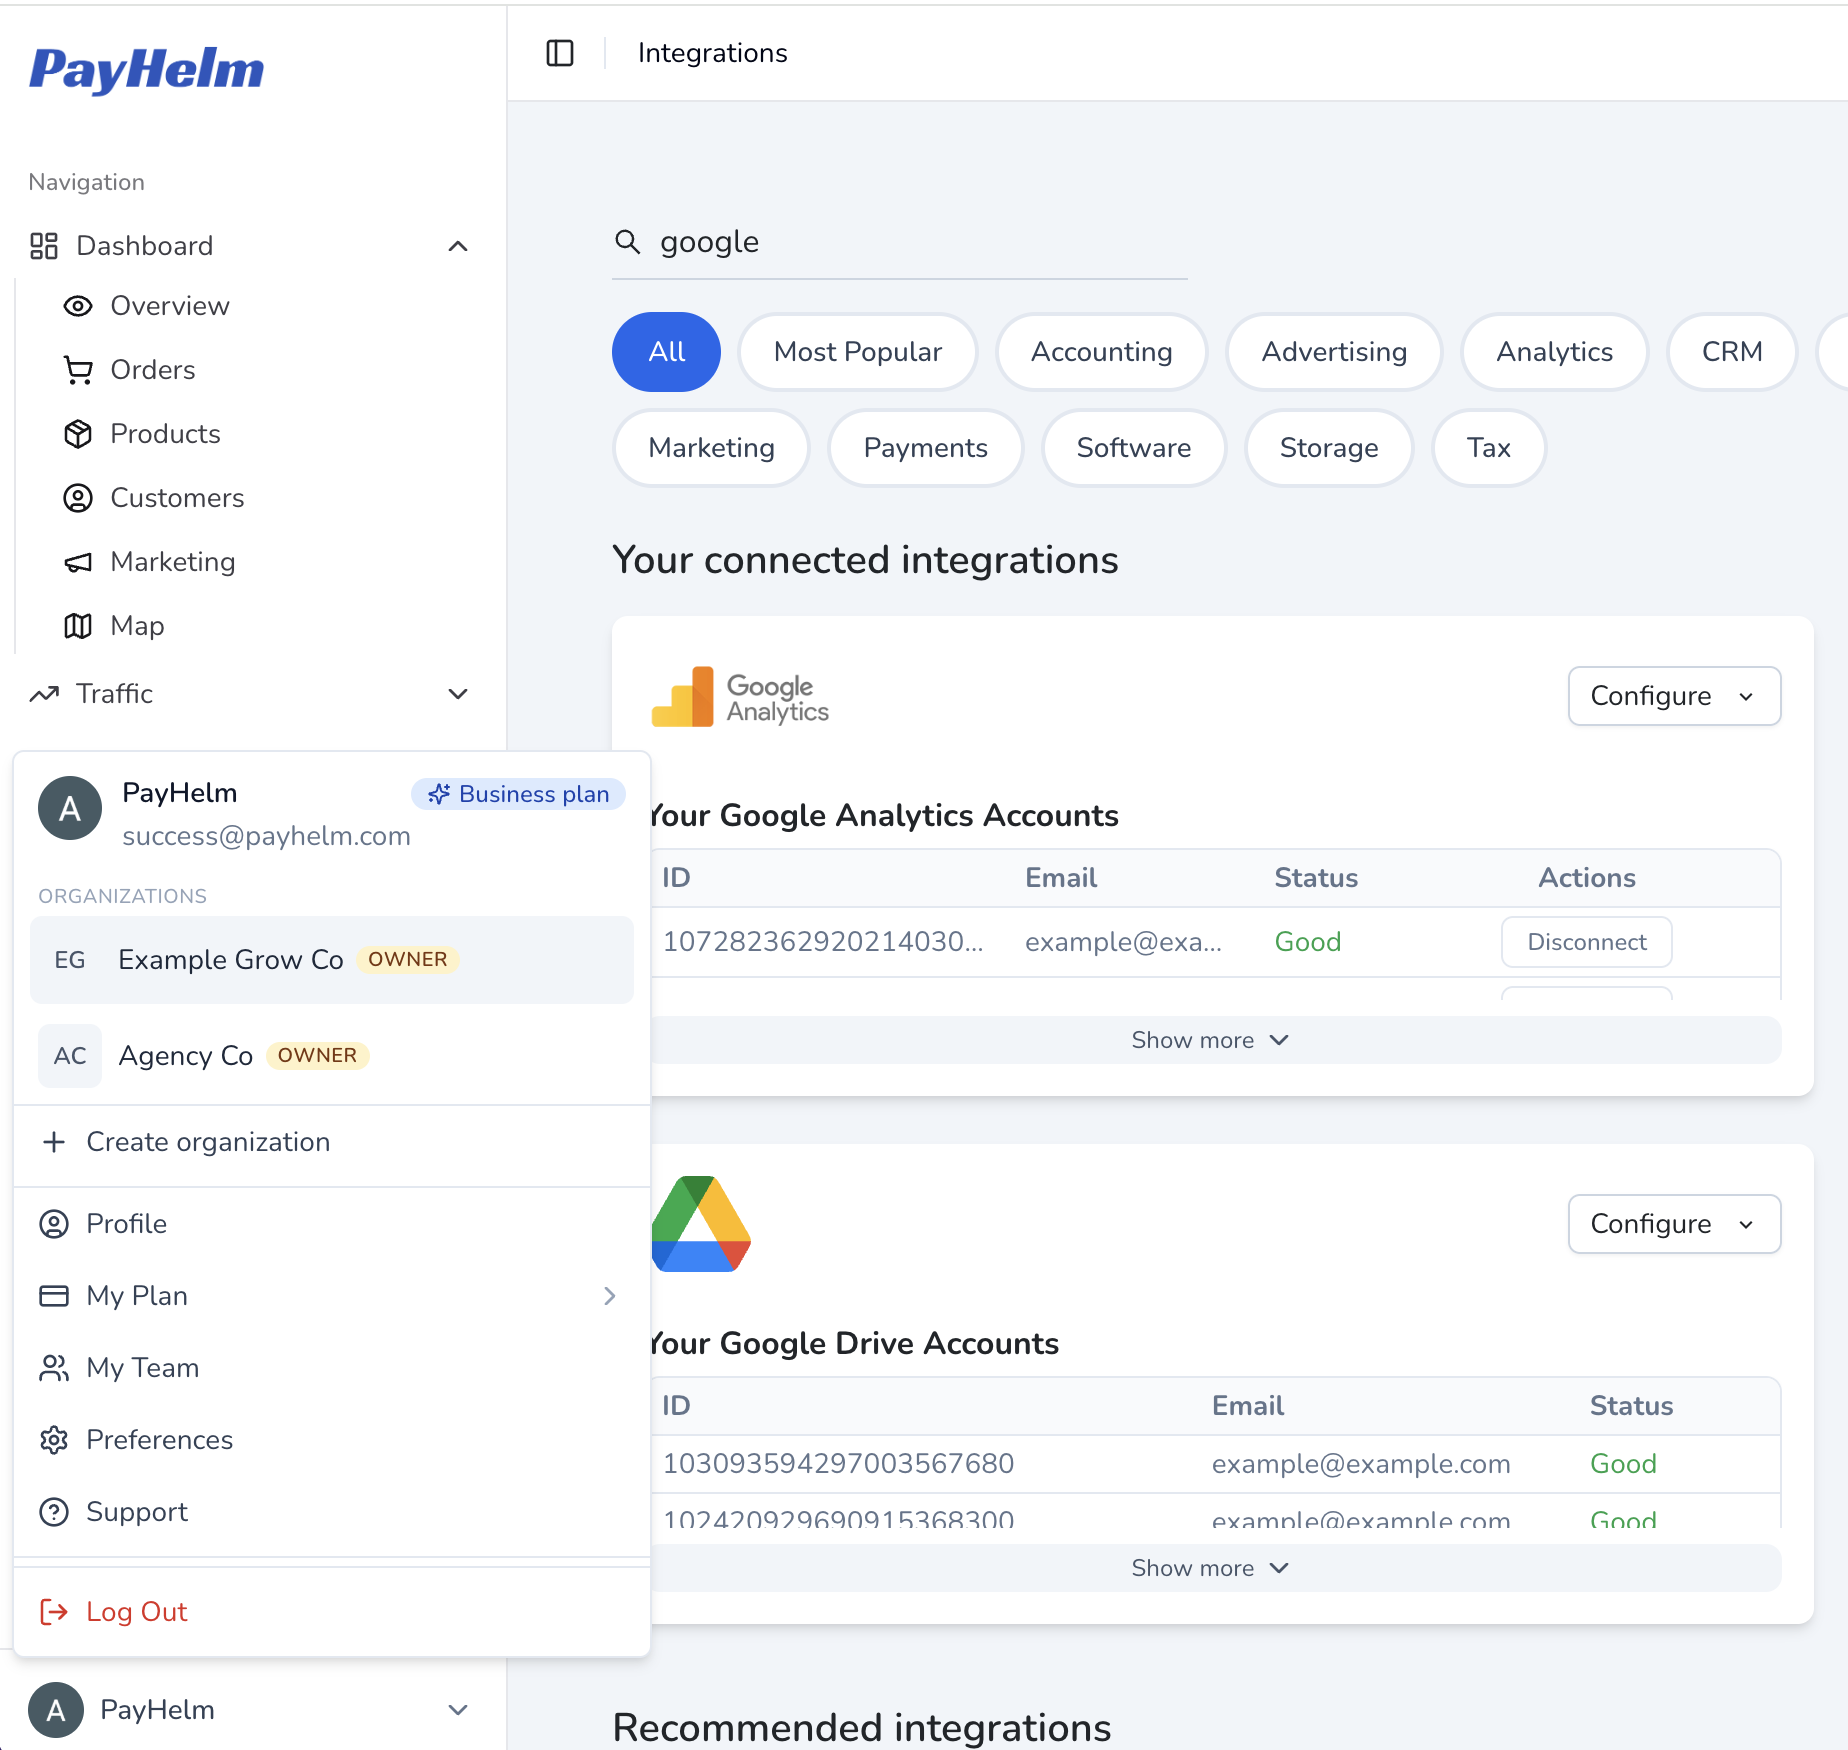The width and height of the screenshot is (1848, 1750).
Task: Click the PayHelm logo
Action: click(147, 70)
